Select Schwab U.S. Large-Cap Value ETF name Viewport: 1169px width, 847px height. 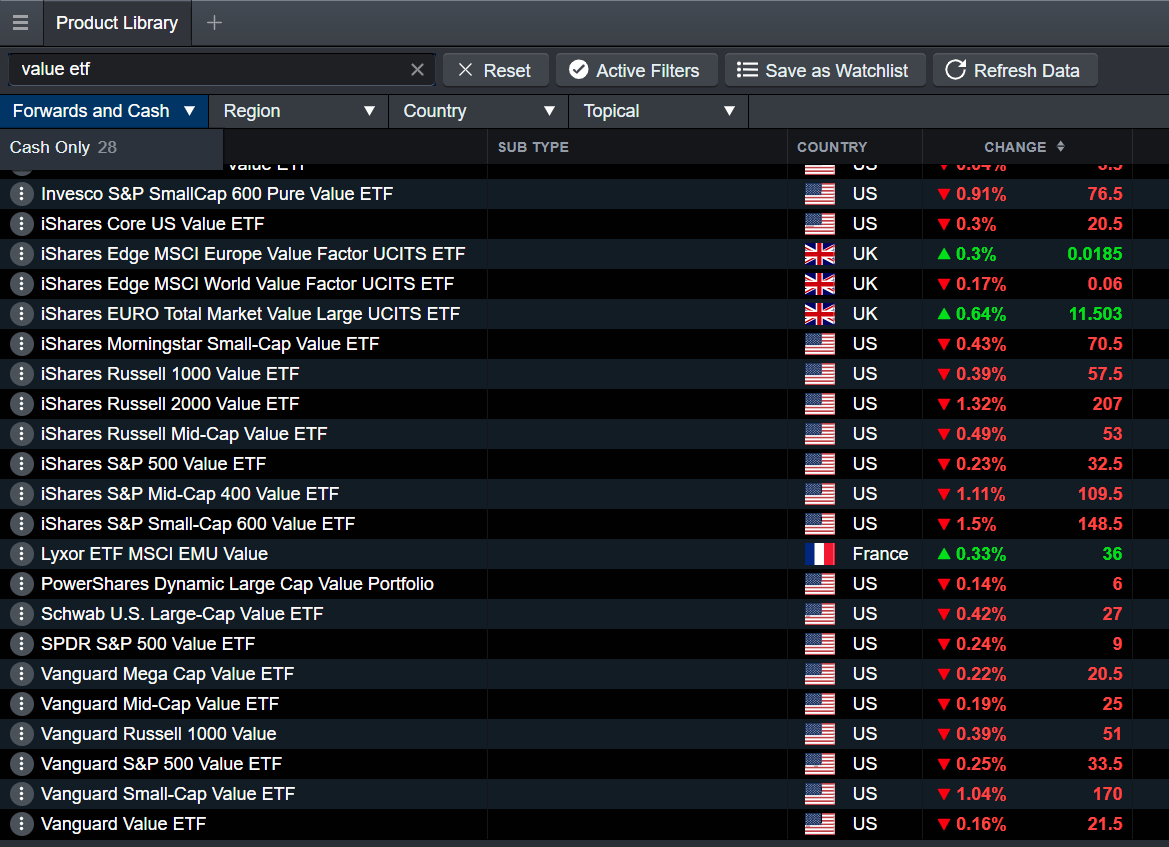[182, 614]
